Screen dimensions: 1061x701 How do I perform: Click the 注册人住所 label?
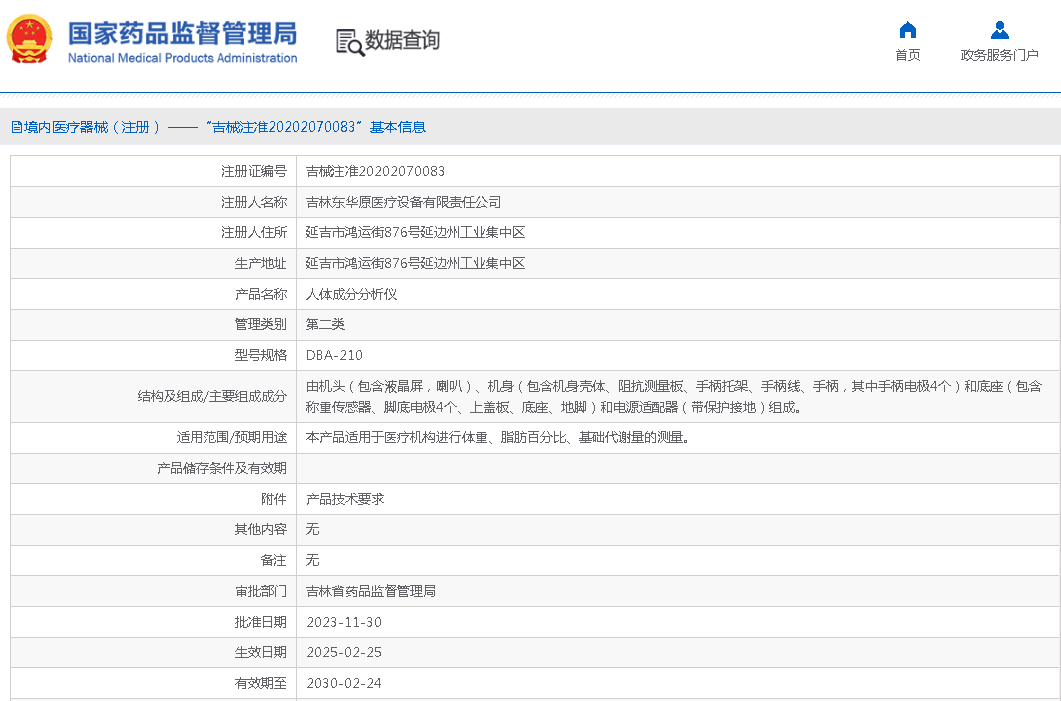(x=254, y=232)
